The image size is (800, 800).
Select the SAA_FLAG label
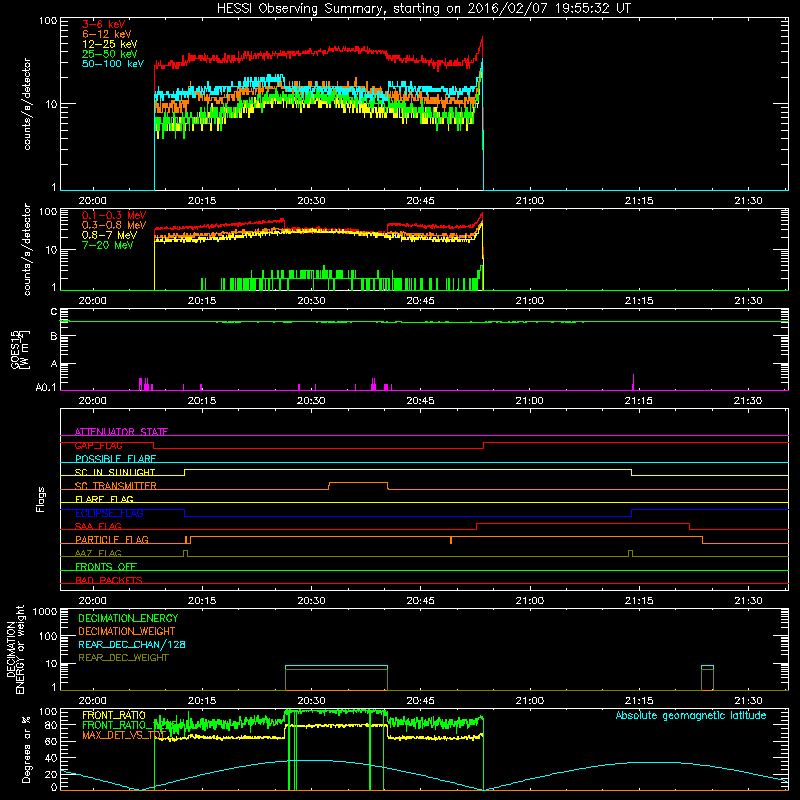point(98,526)
